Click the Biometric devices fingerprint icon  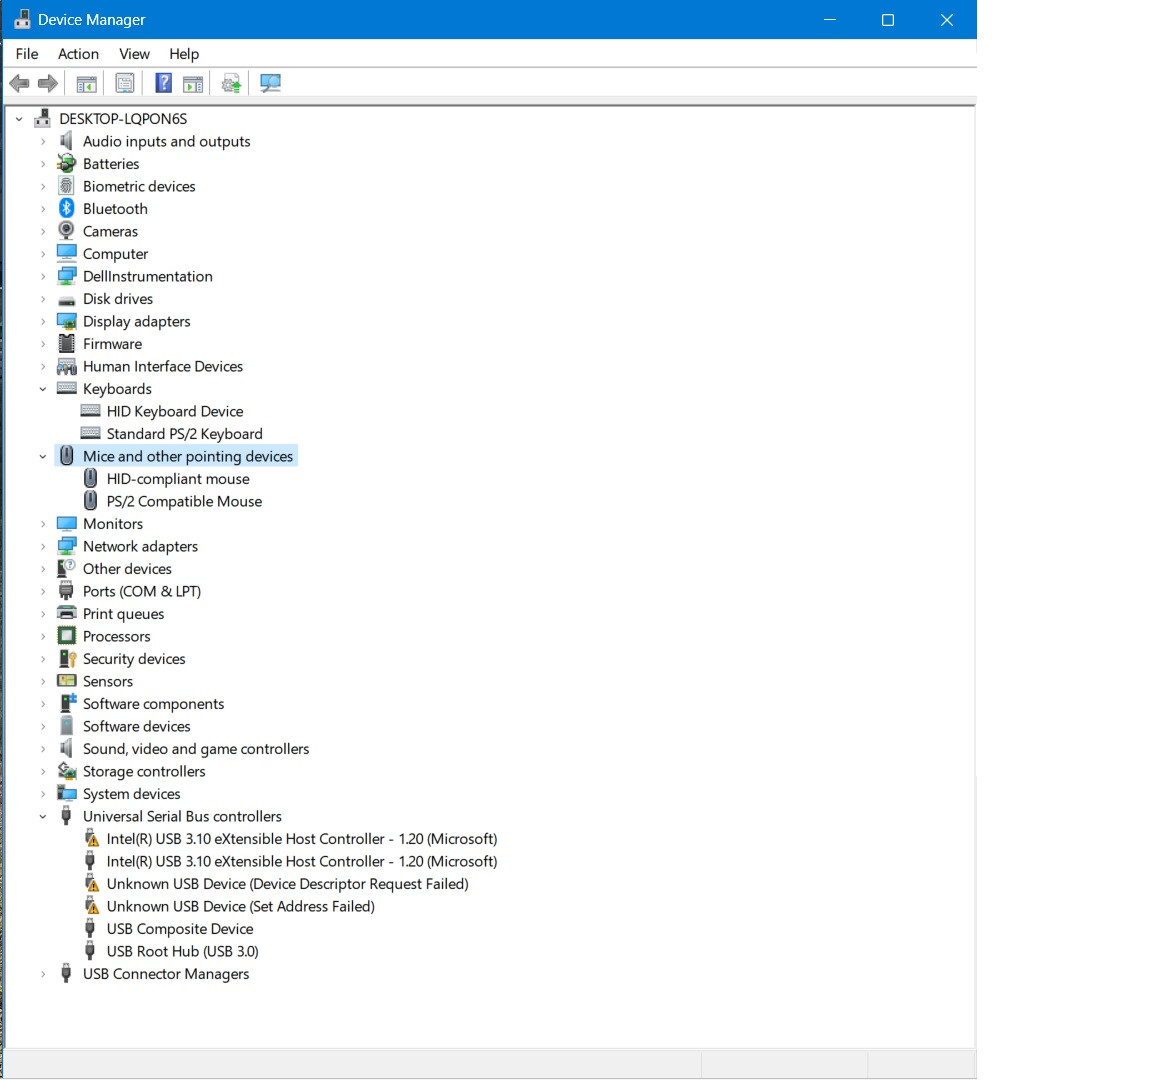pyautogui.click(x=67, y=187)
